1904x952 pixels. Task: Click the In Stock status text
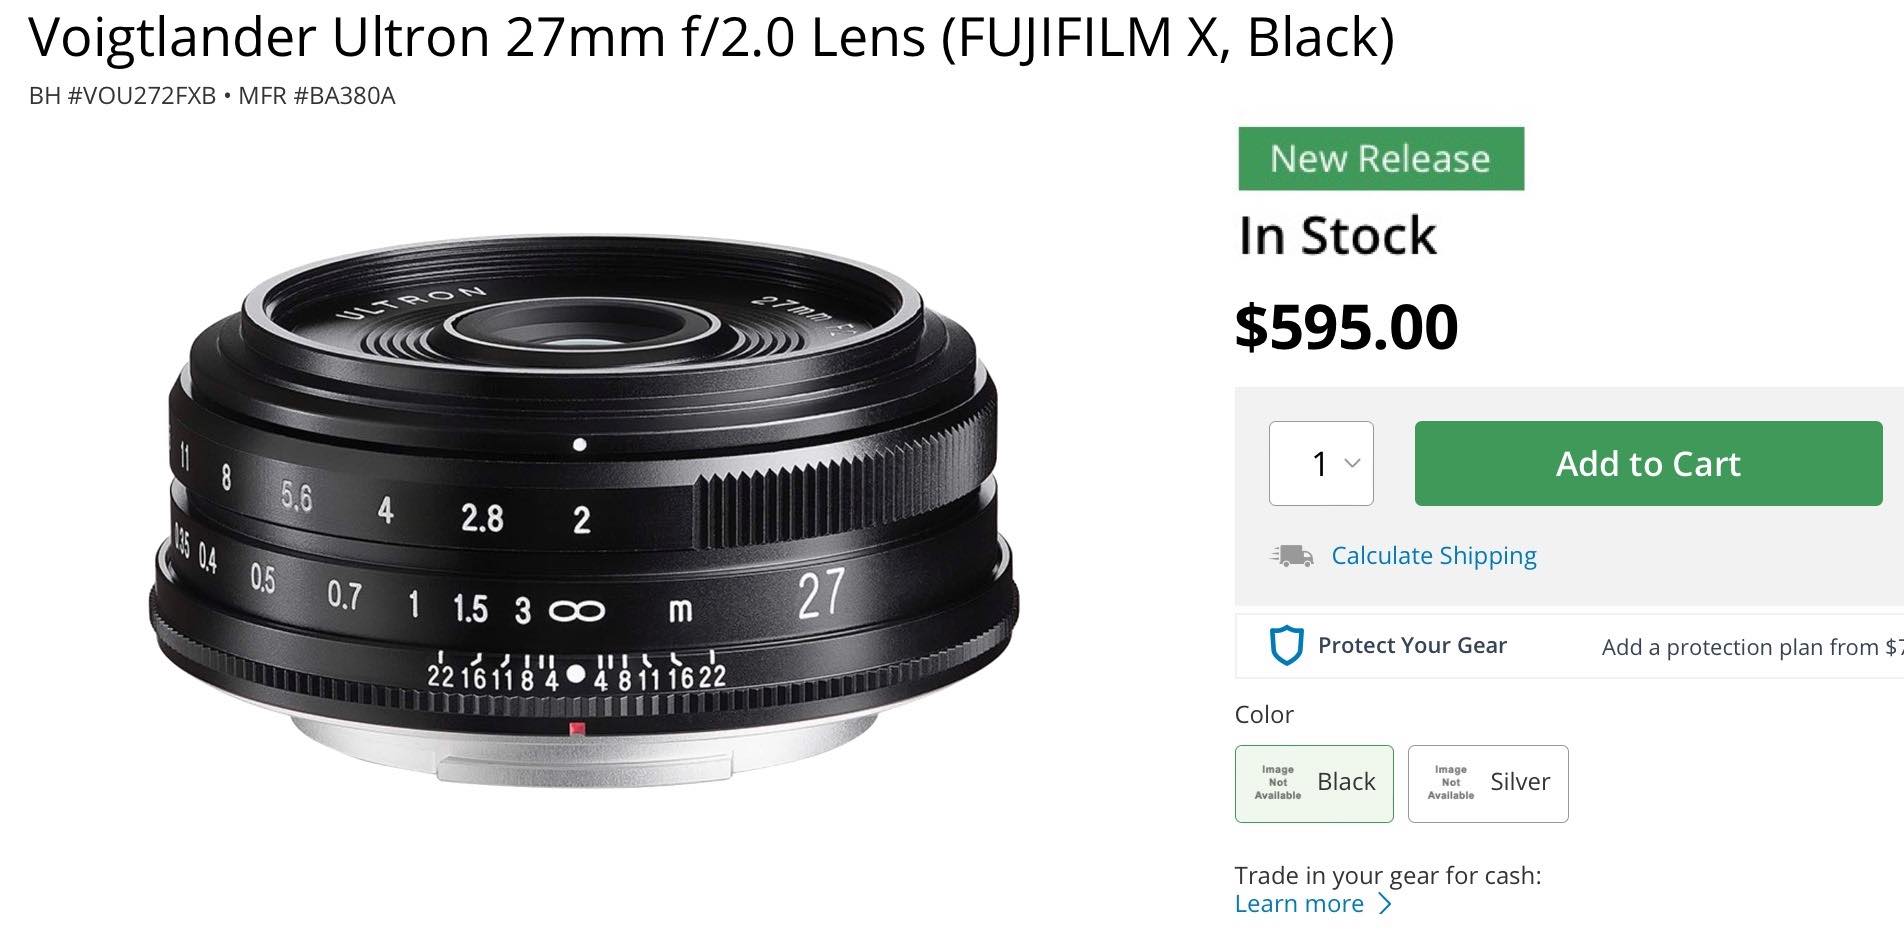point(1336,234)
